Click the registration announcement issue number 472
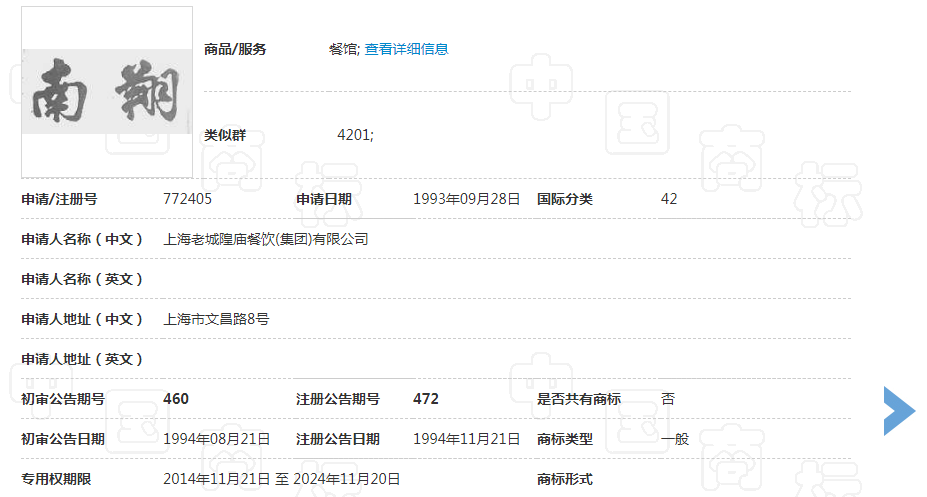Viewport: 927px width, 497px height. tap(426, 399)
